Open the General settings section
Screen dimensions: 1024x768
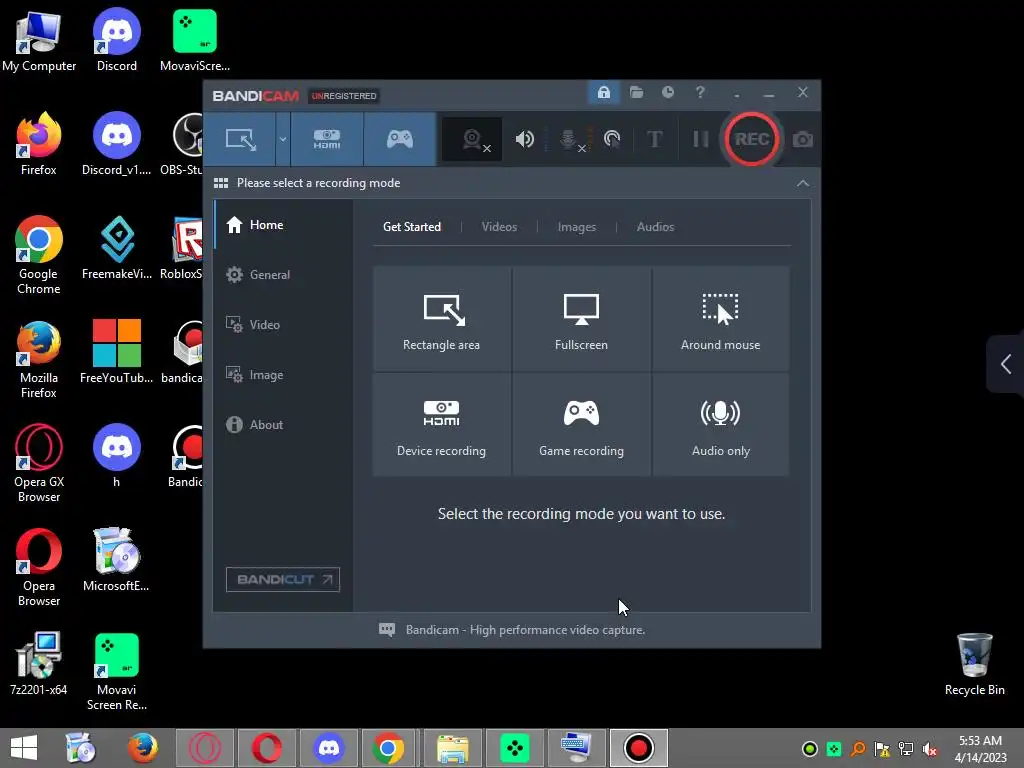(283, 275)
